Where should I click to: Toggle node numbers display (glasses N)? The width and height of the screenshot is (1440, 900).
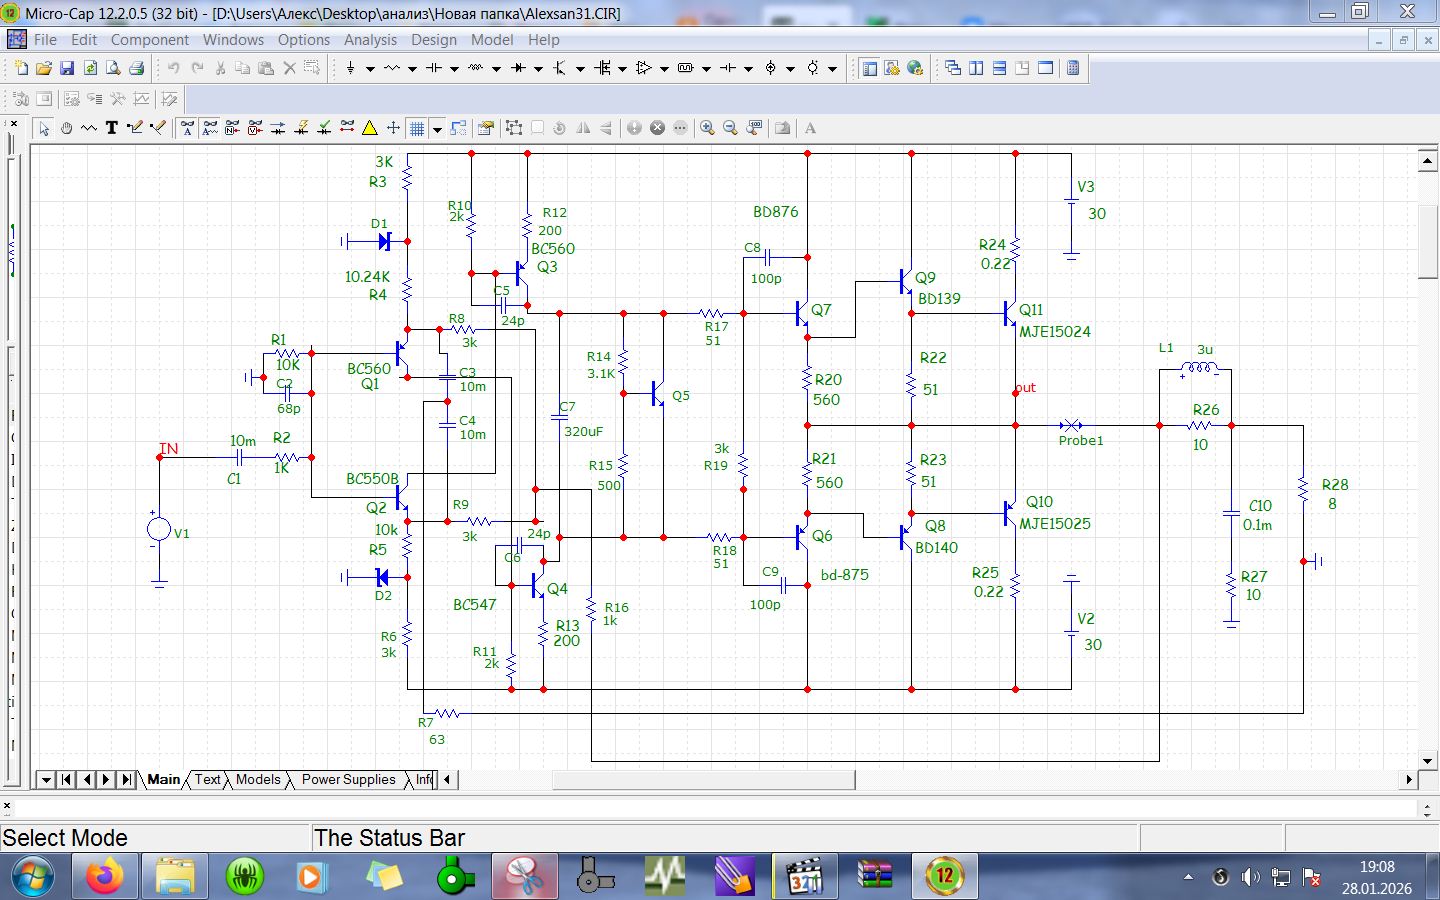coord(232,128)
